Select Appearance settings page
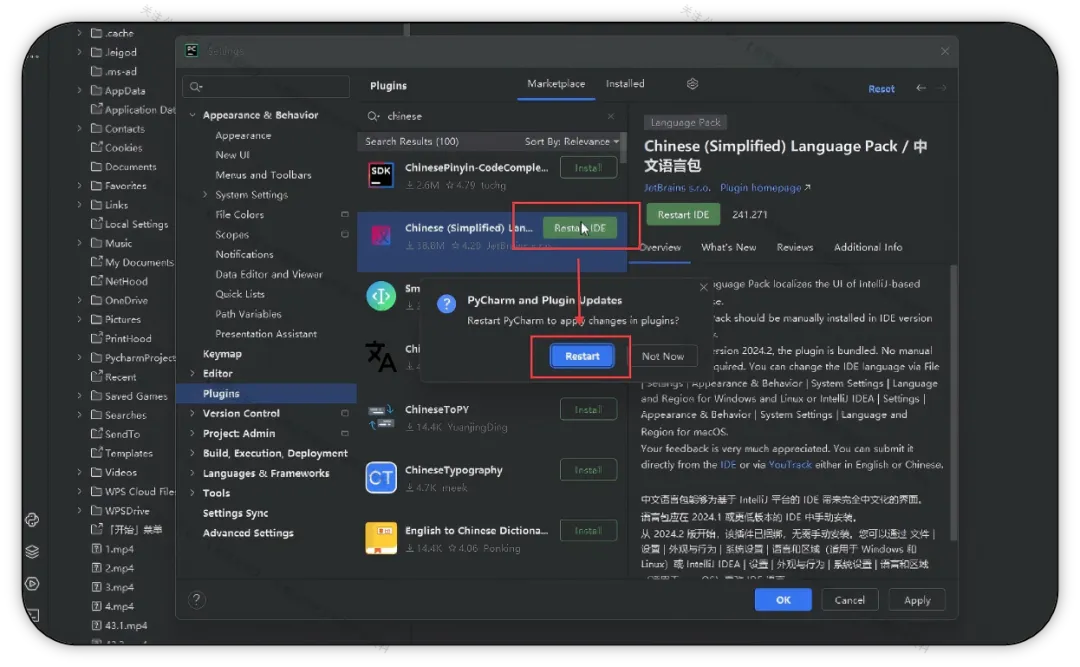The image size is (1080, 667). [x=243, y=136]
